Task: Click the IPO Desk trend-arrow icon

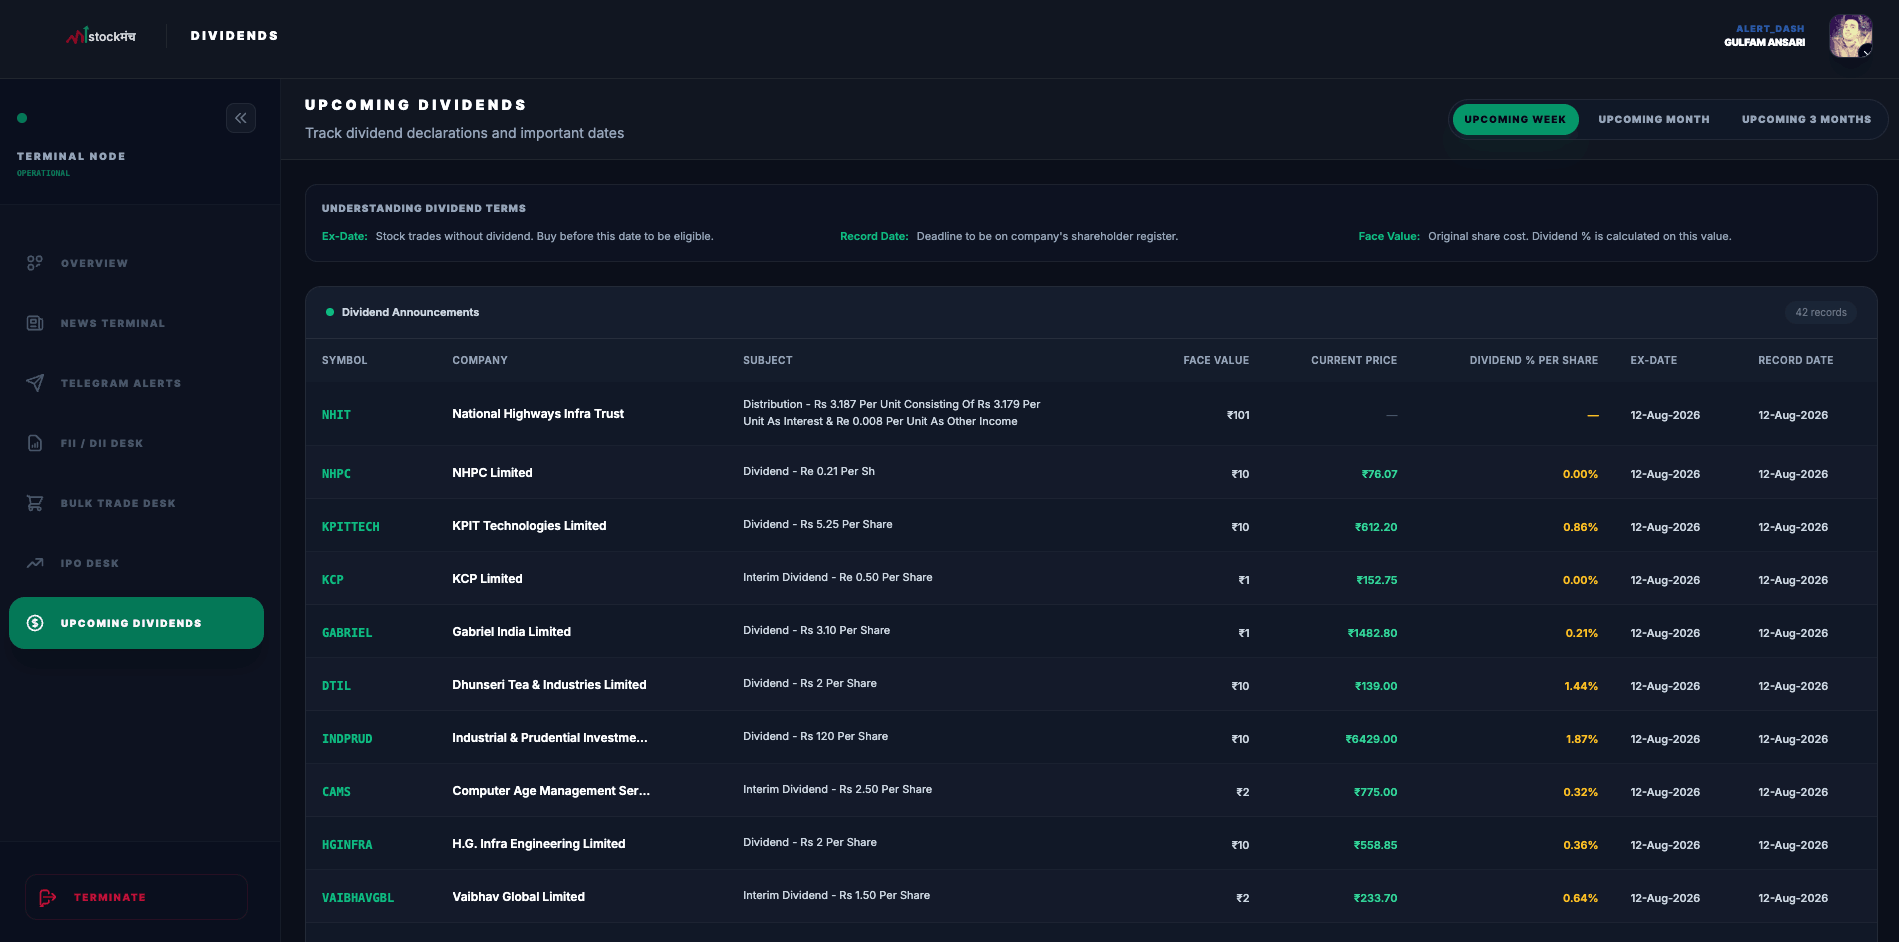Action: (x=35, y=563)
